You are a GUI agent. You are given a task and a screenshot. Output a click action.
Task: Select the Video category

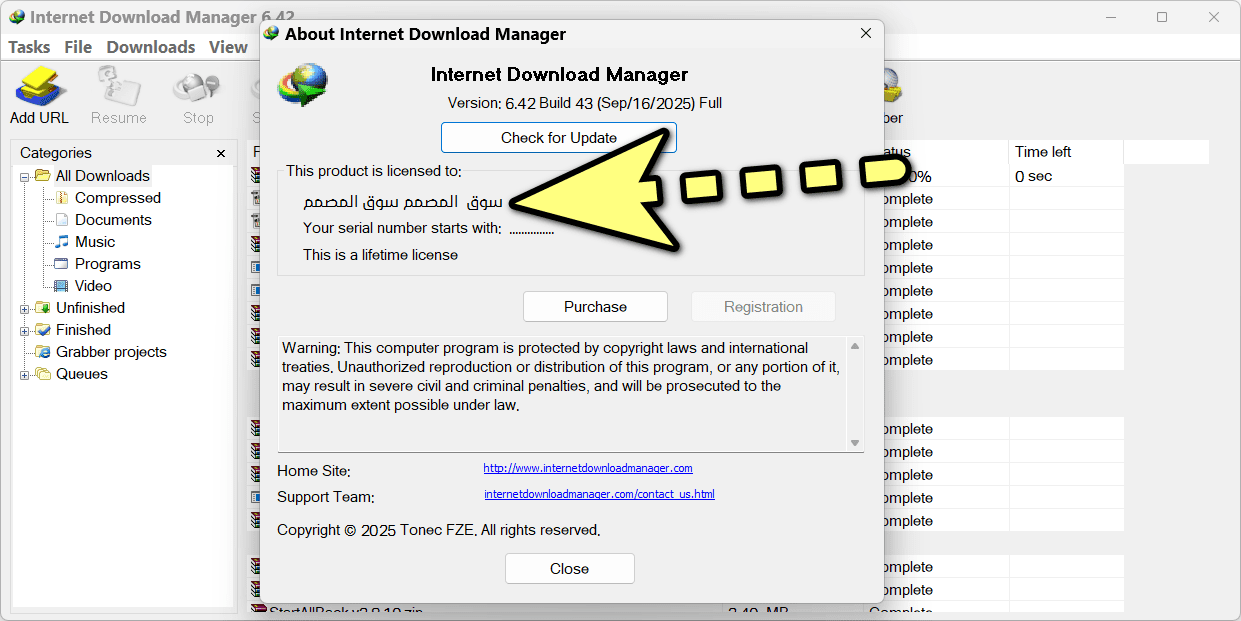pos(93,286)
